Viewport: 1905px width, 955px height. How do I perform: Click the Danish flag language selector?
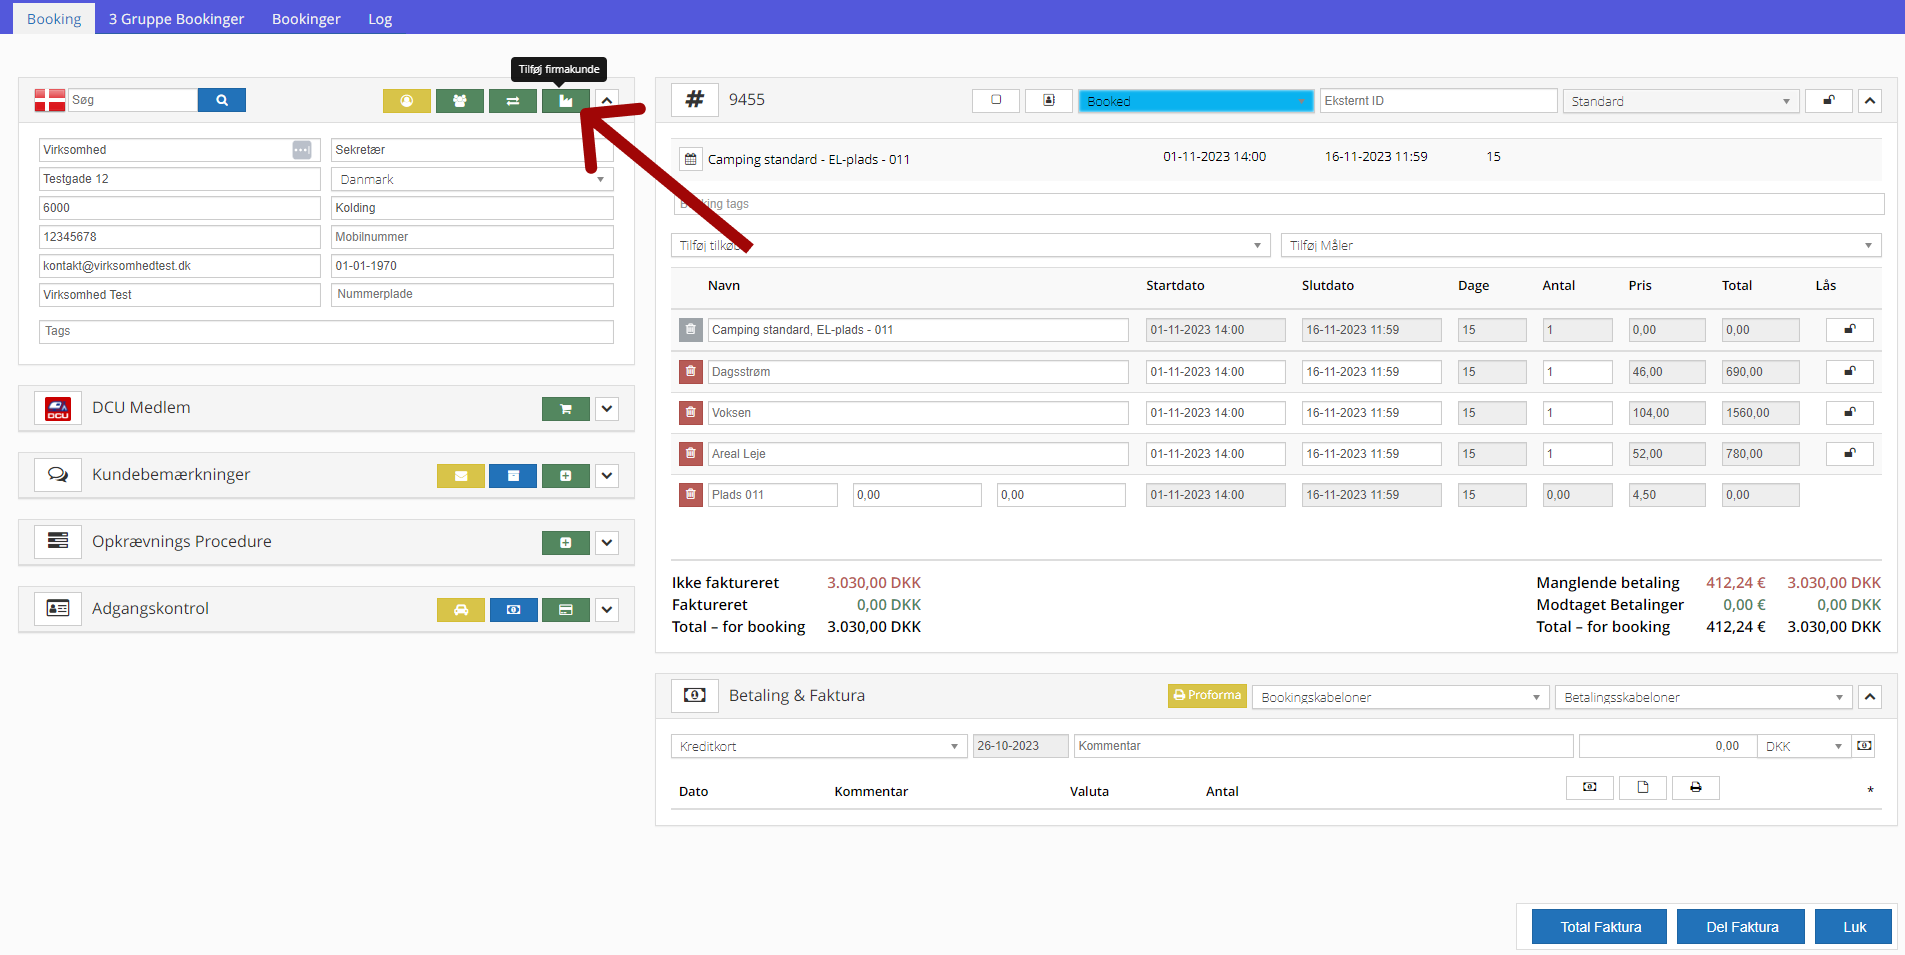click(49, 100)
